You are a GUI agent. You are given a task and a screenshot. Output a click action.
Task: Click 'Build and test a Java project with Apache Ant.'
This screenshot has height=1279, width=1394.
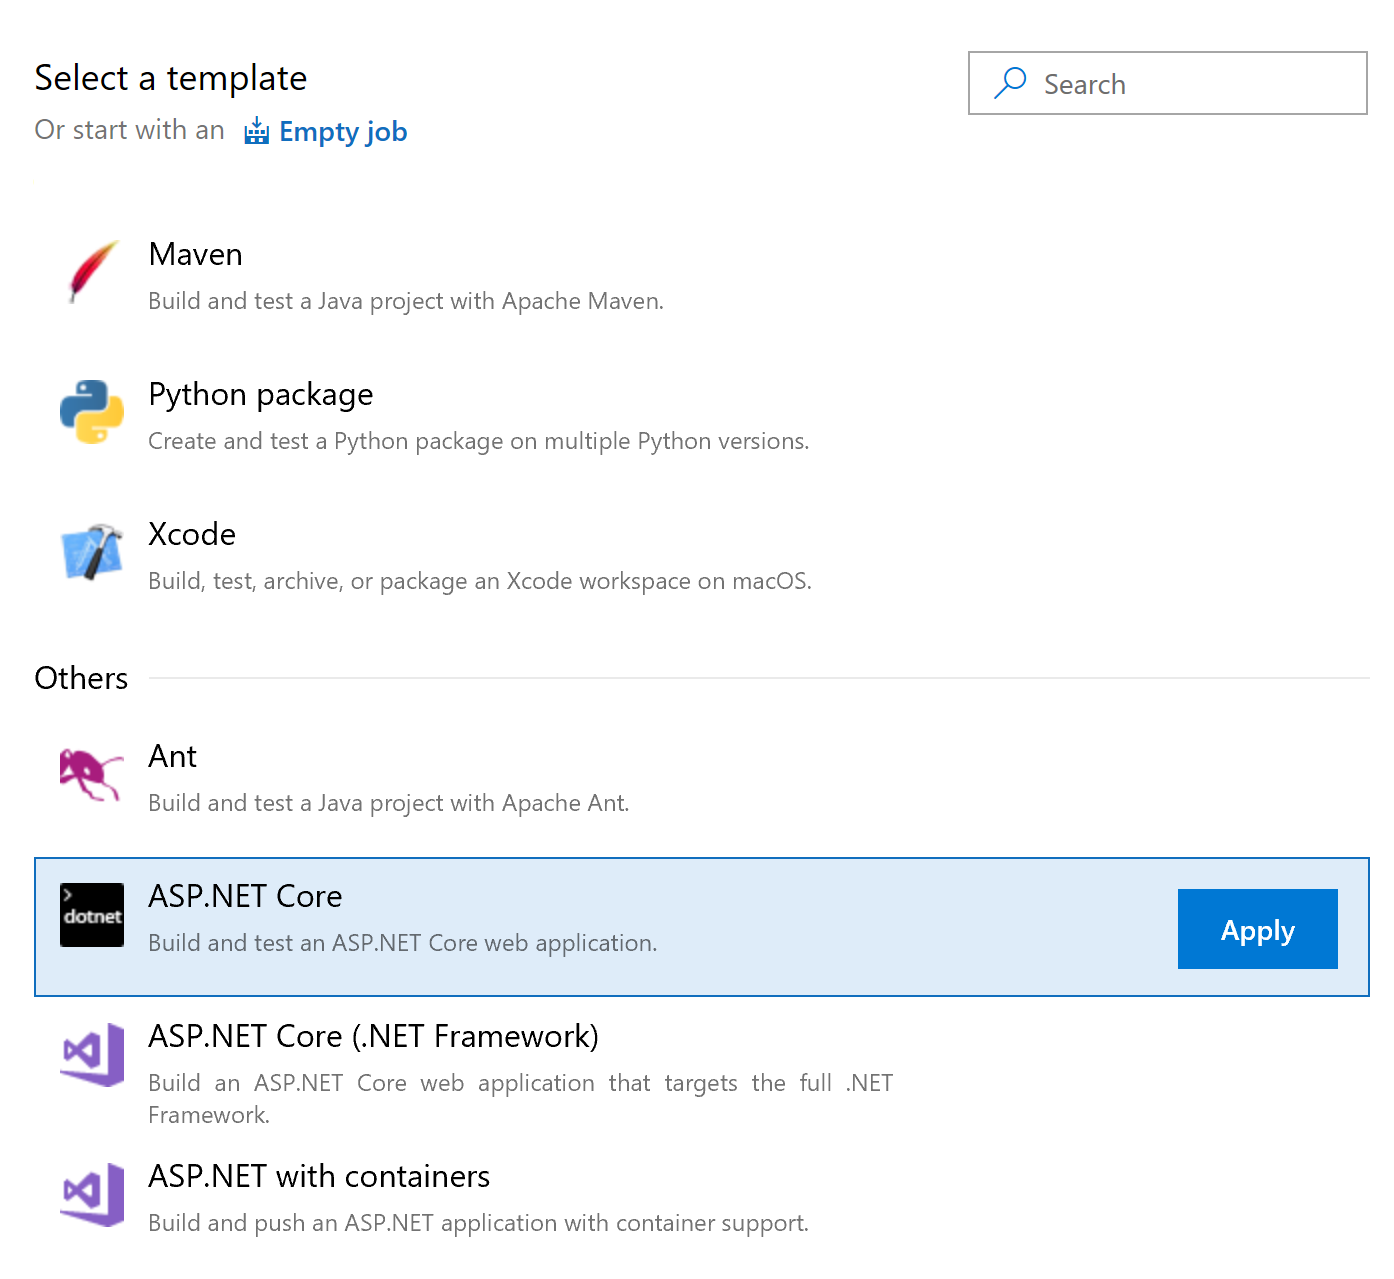pyautogui.click(x=389, y=803)
